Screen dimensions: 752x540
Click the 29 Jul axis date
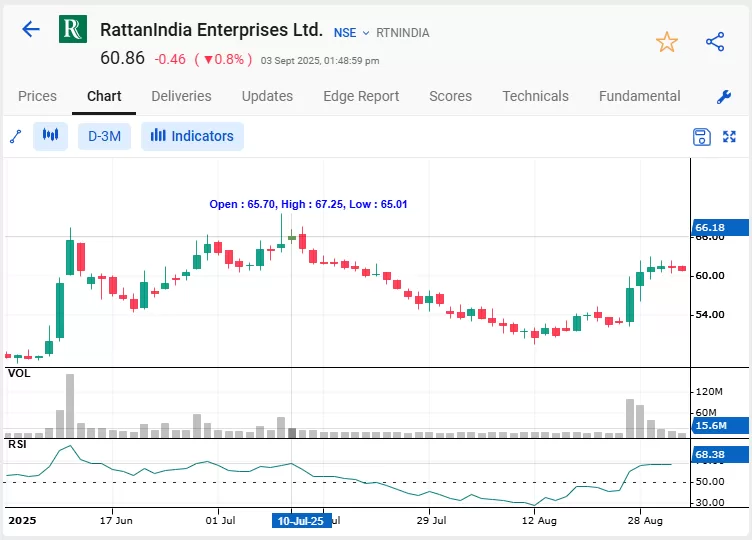(432, 520)
